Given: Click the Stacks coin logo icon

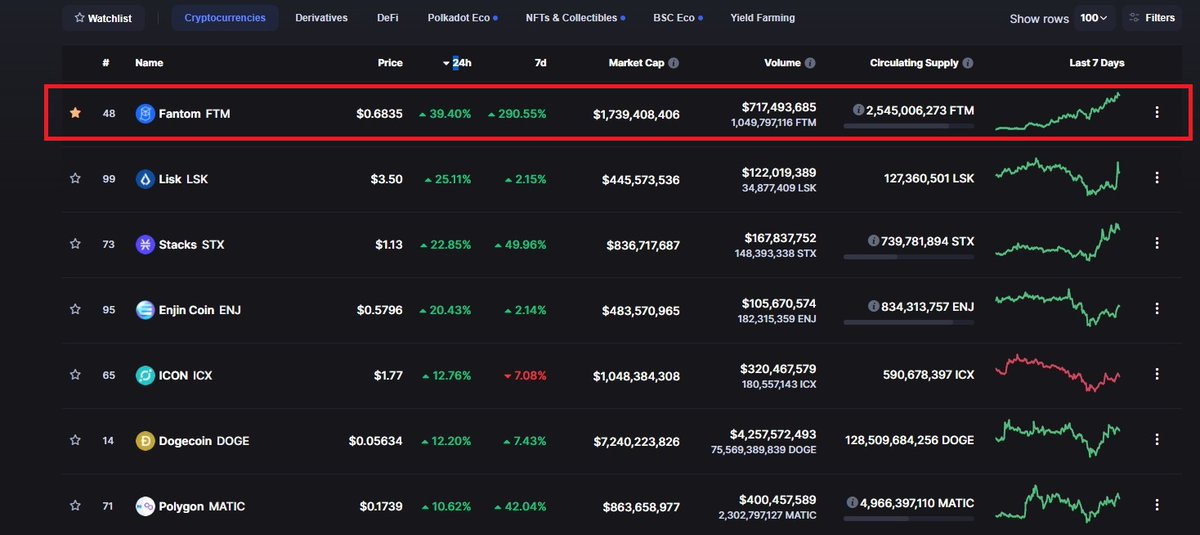Looking at the screenshot, I should (x=145, y=244).
